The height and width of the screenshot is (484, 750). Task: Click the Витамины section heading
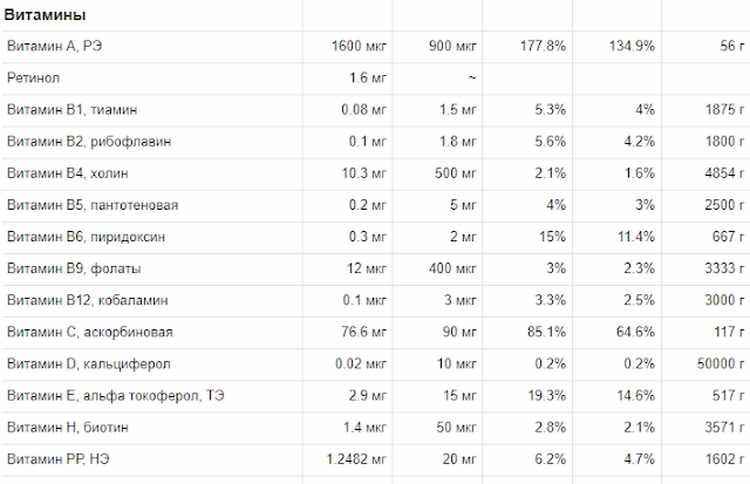coord(45,15)
